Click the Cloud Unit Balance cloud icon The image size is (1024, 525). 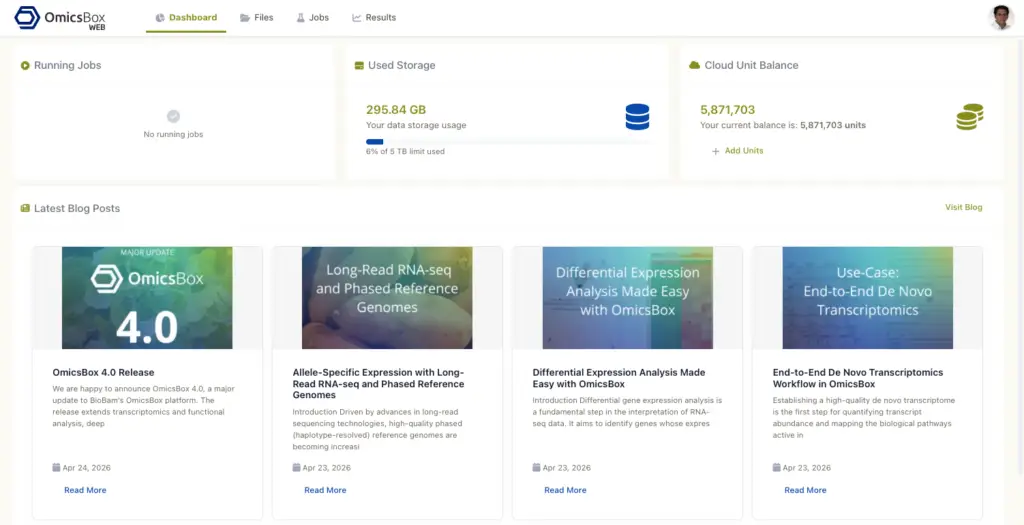tap(694, 66)
